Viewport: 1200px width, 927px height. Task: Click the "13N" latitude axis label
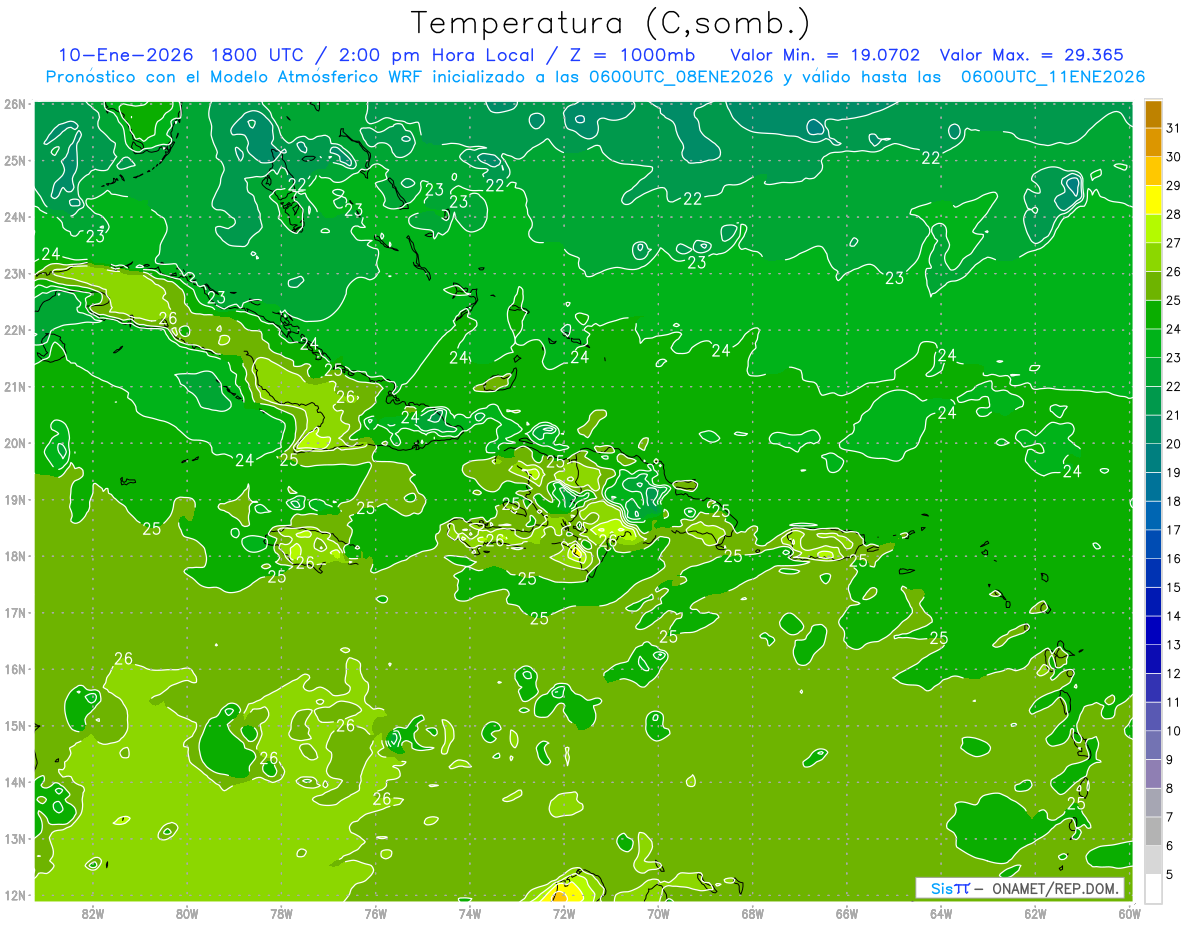coord(15,838)
